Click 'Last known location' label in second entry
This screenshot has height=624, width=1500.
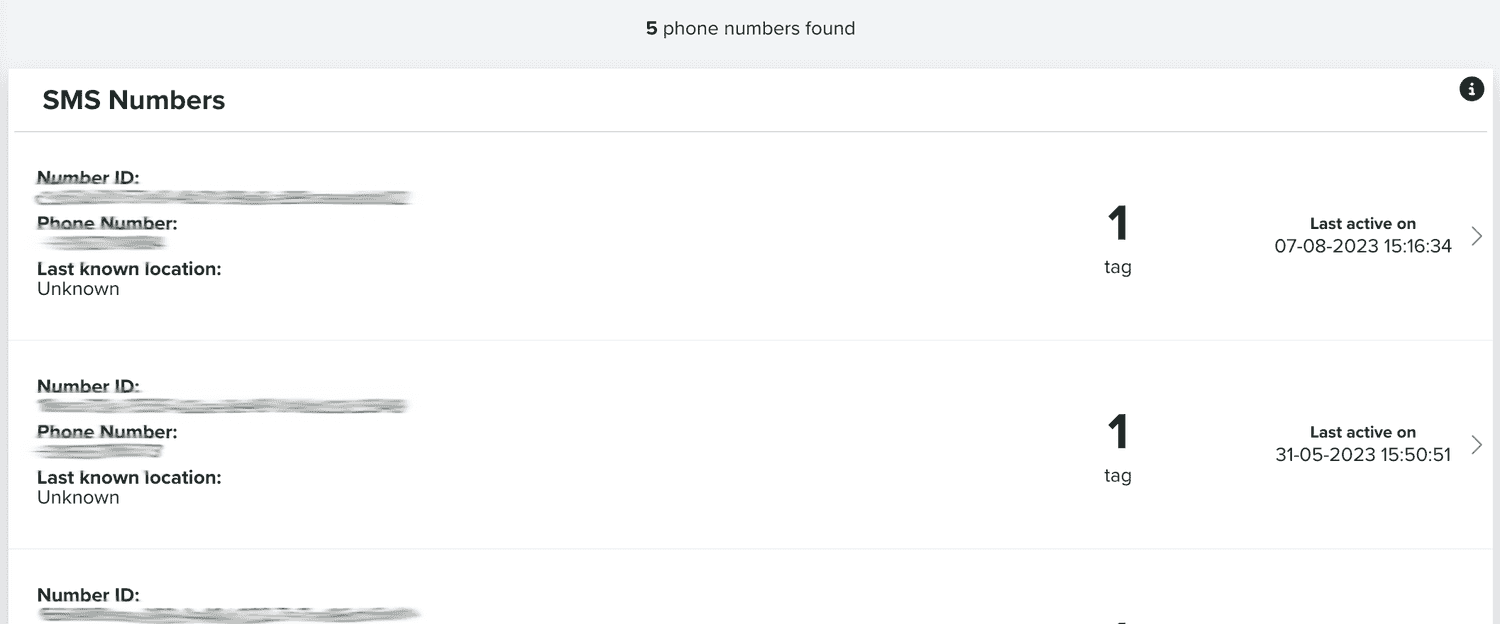[129, 478]
